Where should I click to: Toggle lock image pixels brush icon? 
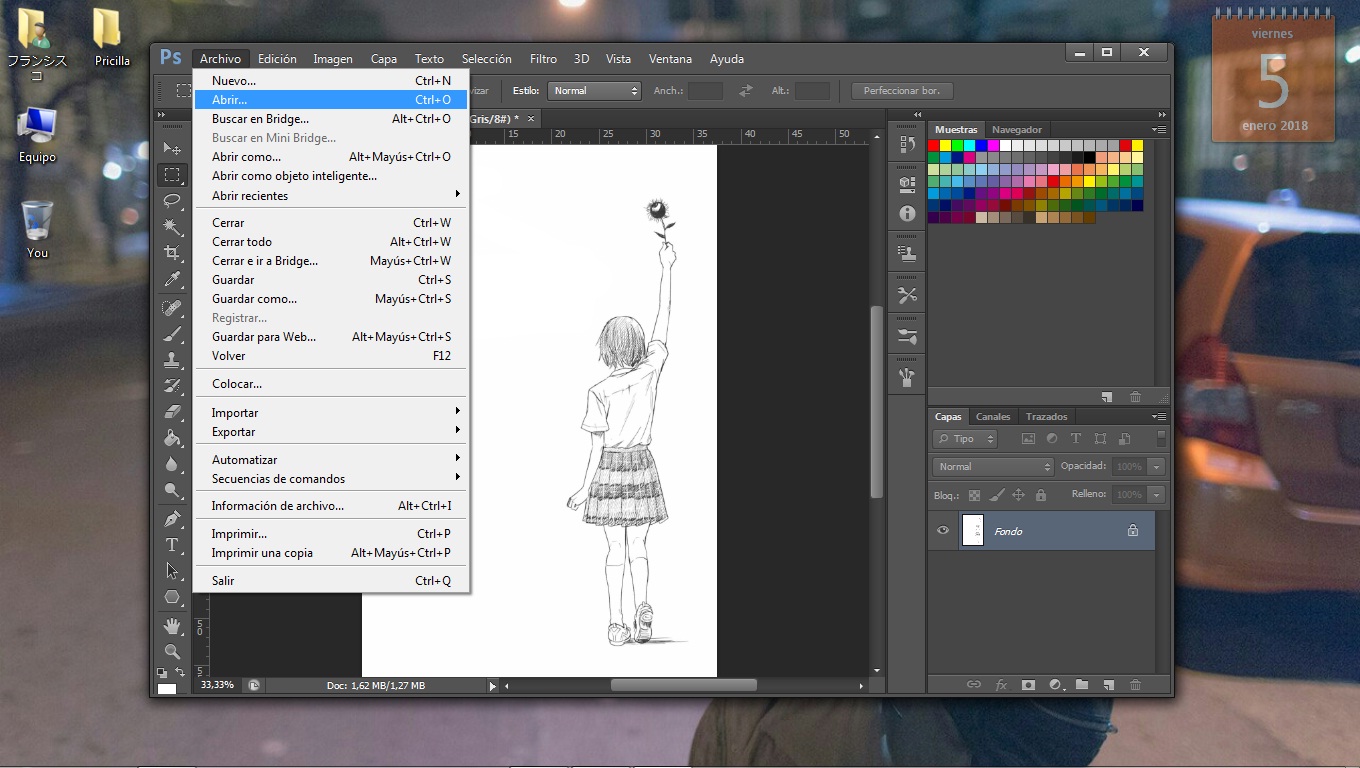coord(996,495)
